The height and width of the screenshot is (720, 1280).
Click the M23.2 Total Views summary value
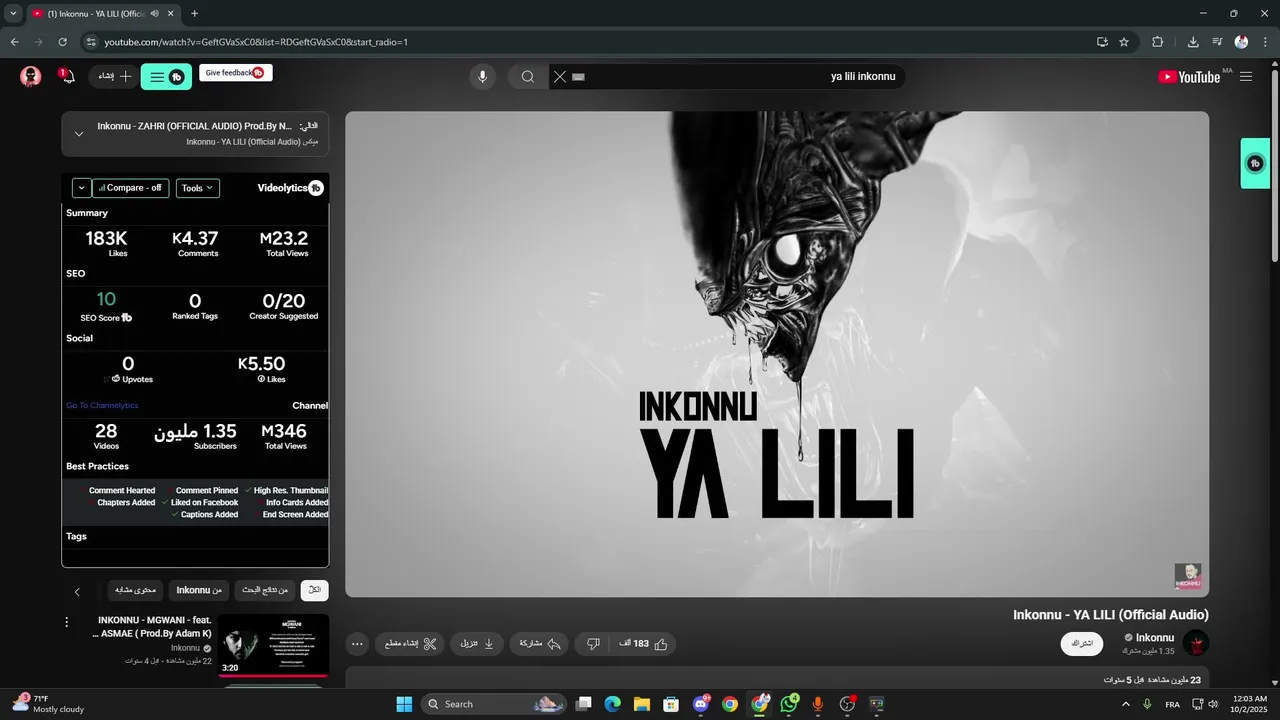pyautogui.click(x=284, y=238)
